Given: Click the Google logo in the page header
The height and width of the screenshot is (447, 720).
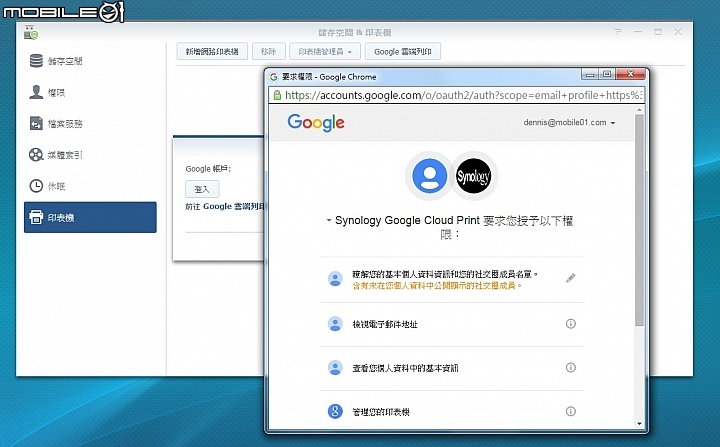Looking at the screenshot, I should click(x=316, y=123).
